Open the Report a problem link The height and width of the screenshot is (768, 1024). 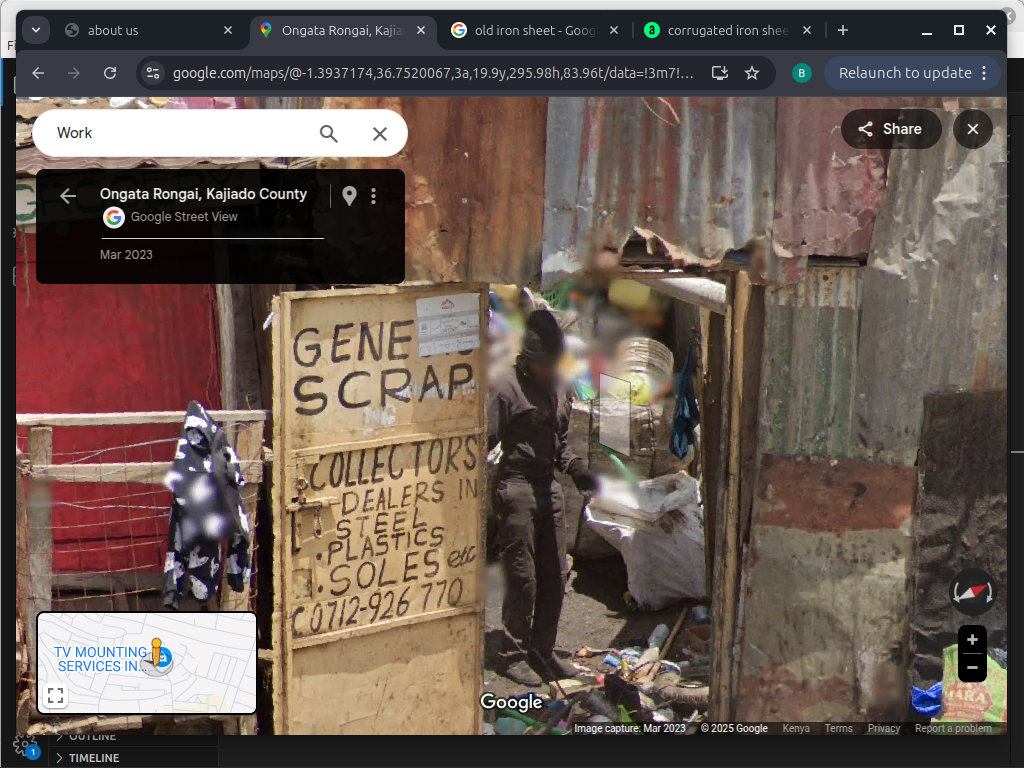(x=952, y=728)
